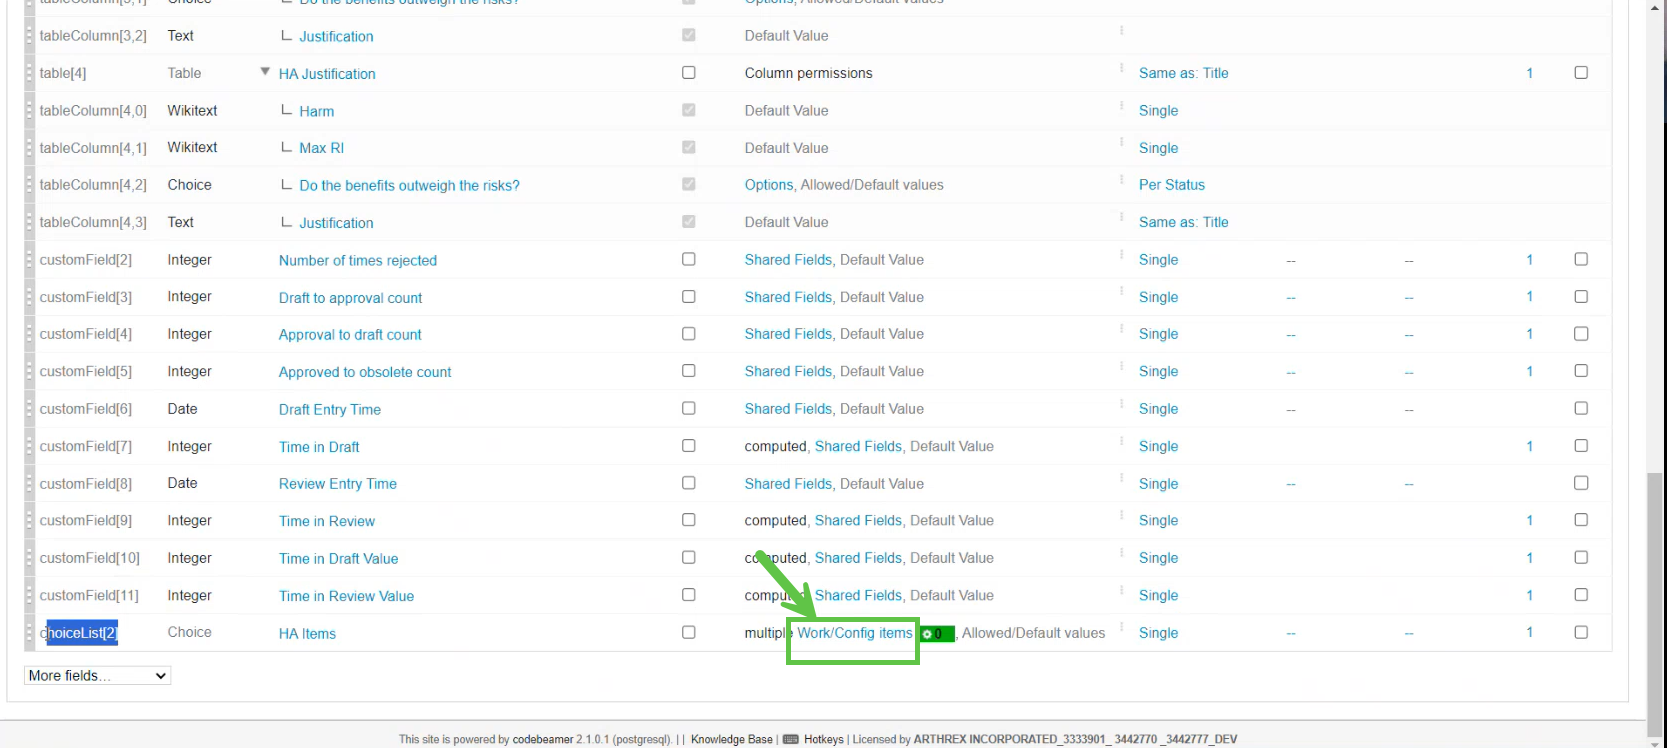Image resolution: width=1667 pixels, height=748 pixels.
Task: Open Knowledge Base from the footer
Action: tap(731, 740)
